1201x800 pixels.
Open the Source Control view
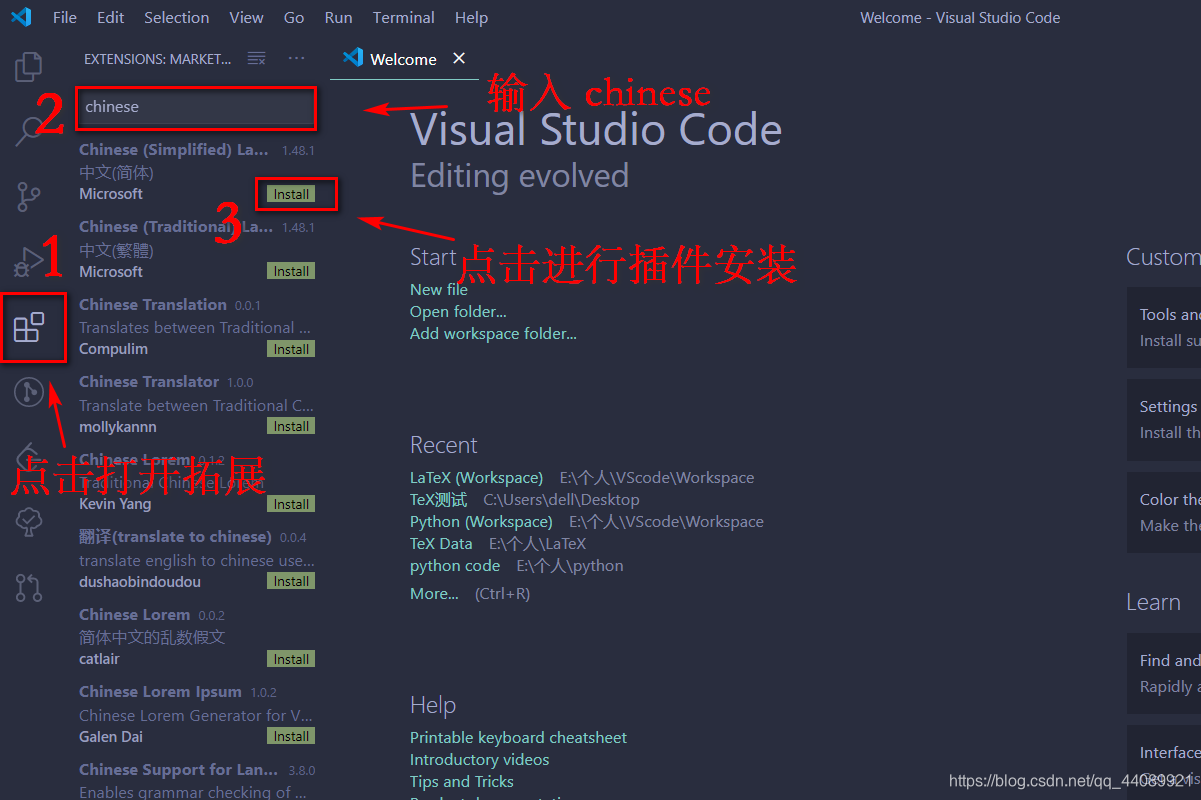tap(29, 196)
